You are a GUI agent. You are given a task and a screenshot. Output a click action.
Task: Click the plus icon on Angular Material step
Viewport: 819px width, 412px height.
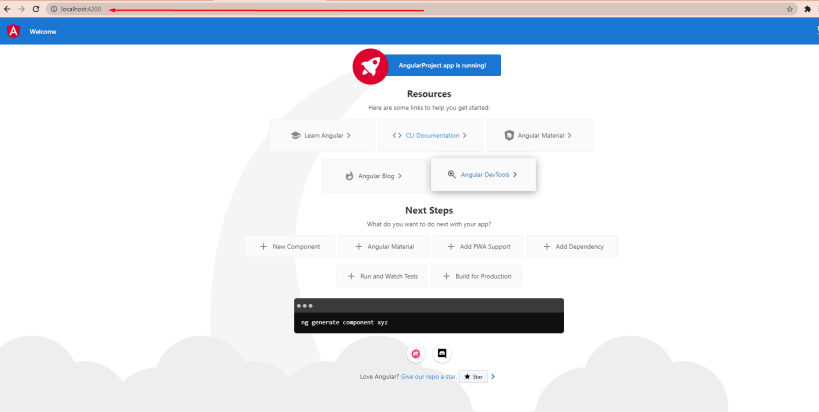click(x=358, y=246)
